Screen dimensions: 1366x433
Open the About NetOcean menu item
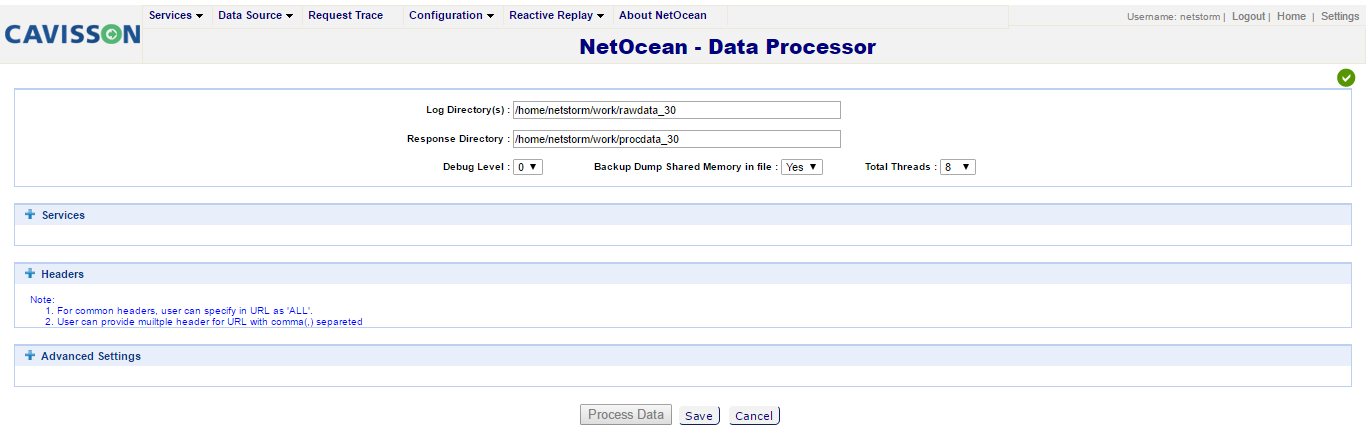663,16
